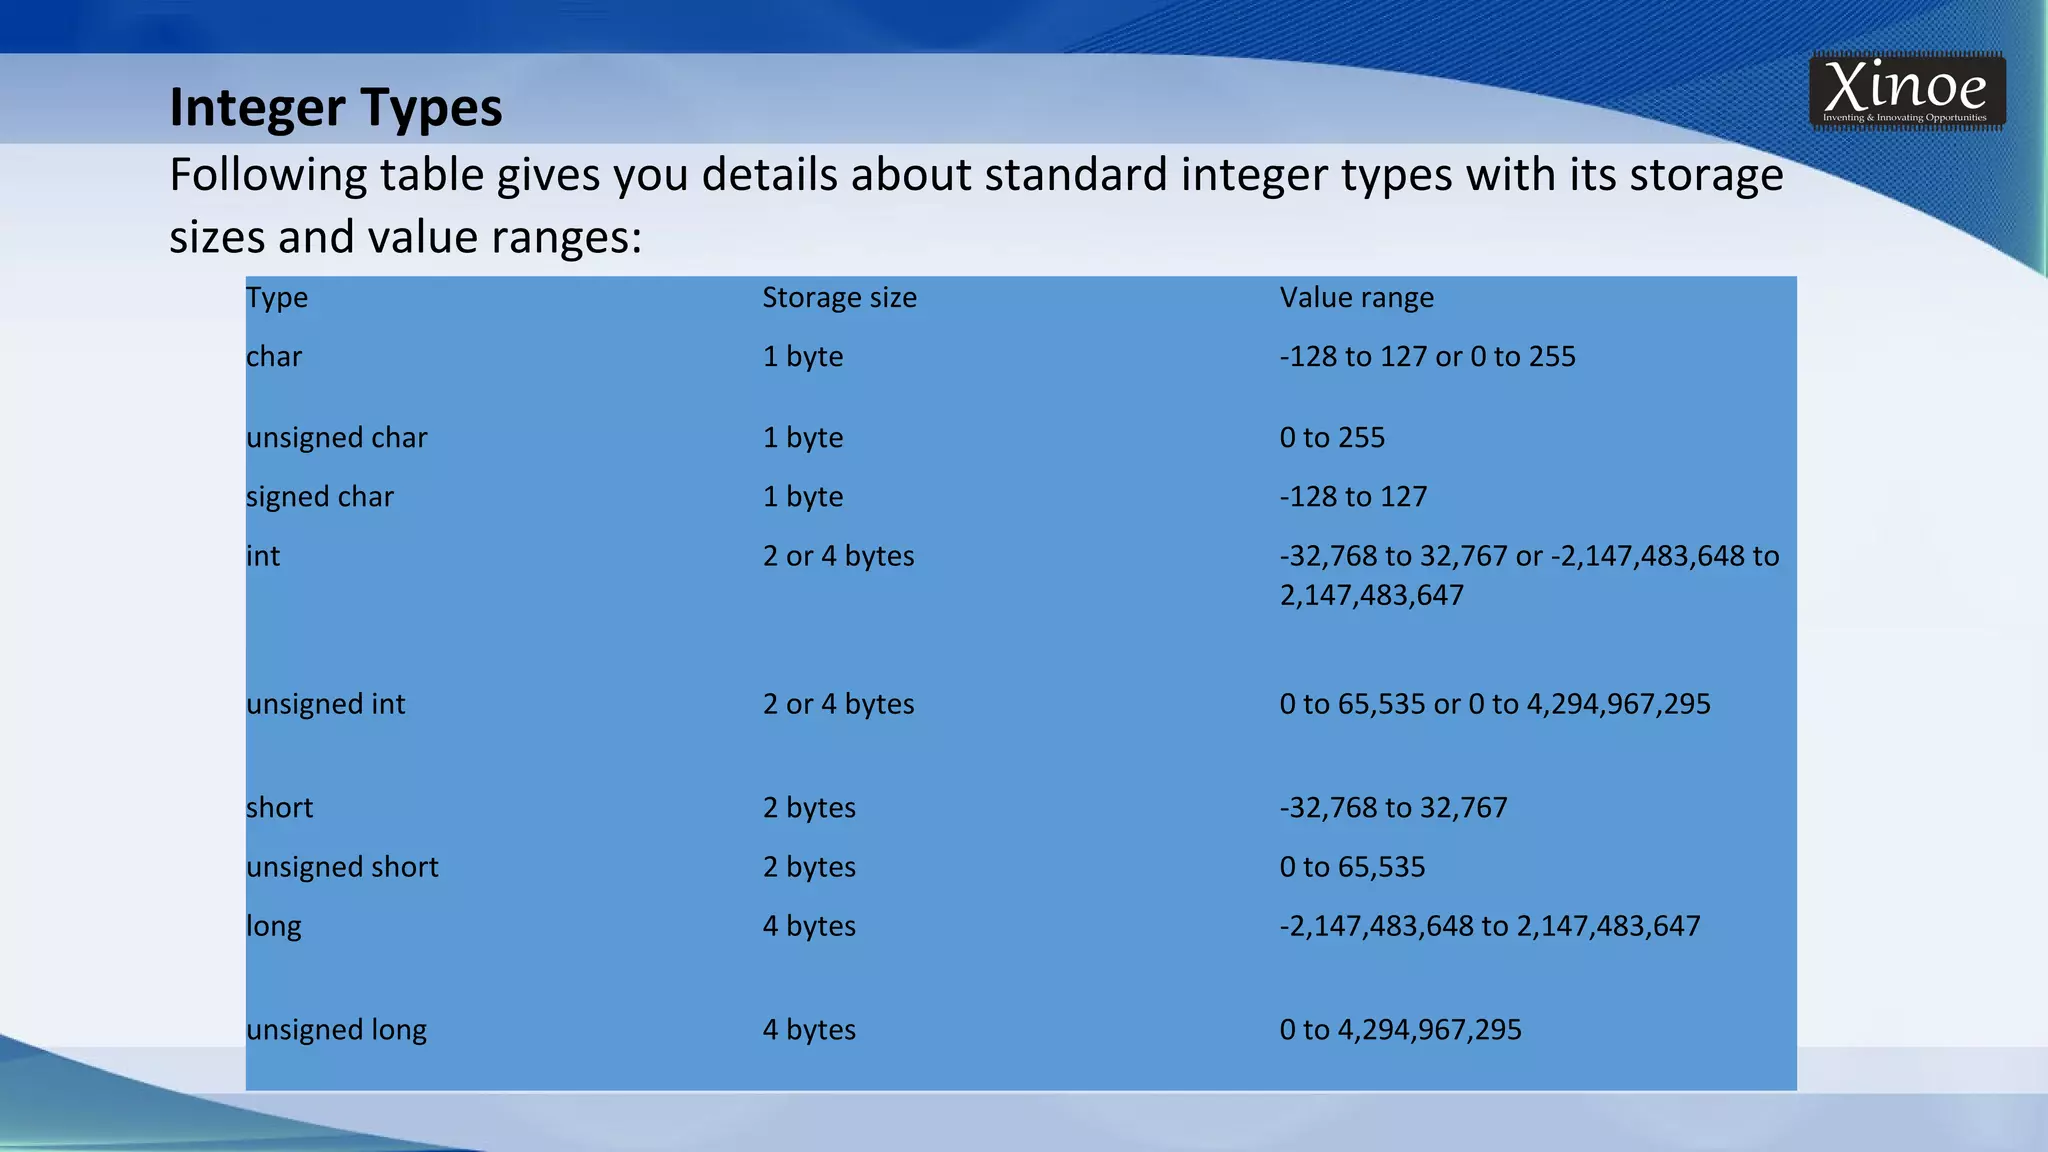Select the unsigned int type cell

325,704
